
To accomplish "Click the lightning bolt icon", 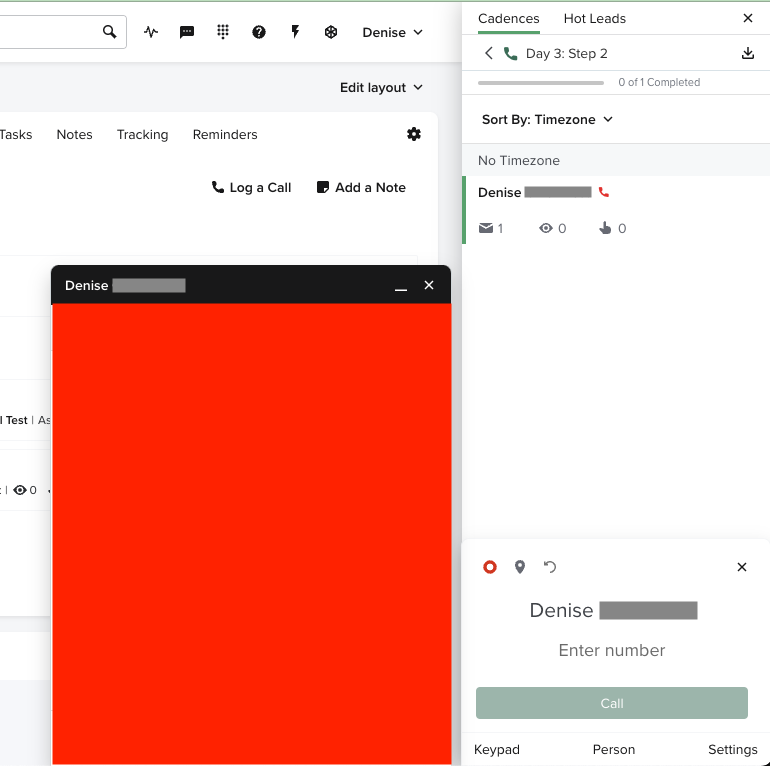I will [295, 32].
